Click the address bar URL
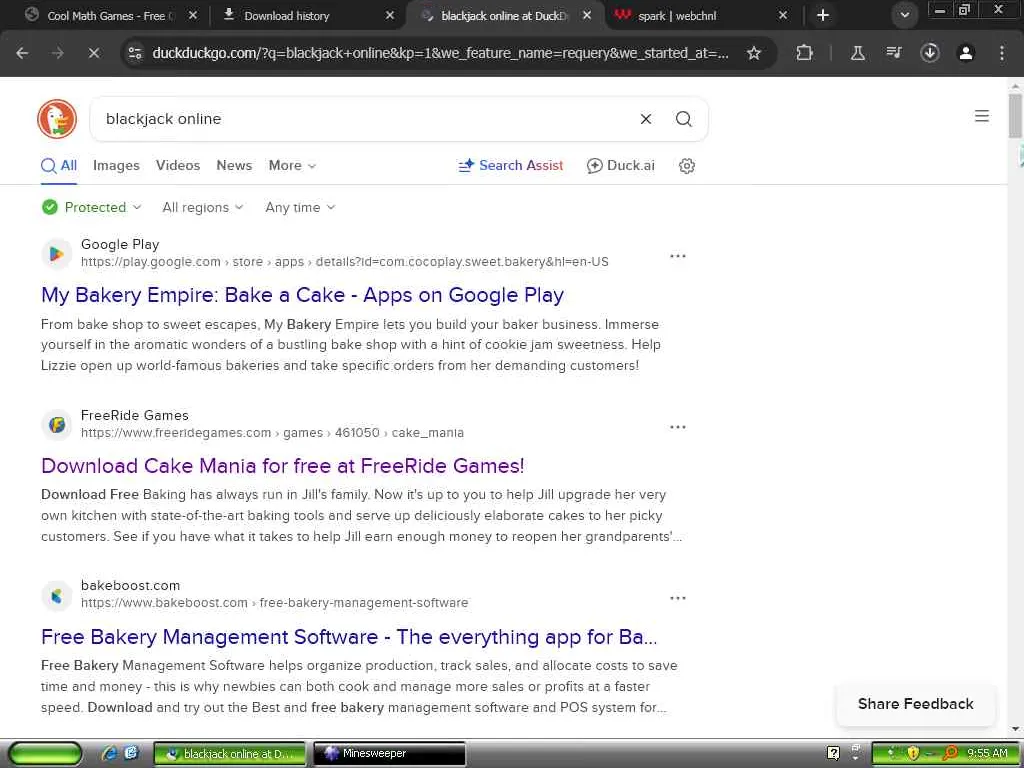 pyautogui.click(x=440, y=53)
